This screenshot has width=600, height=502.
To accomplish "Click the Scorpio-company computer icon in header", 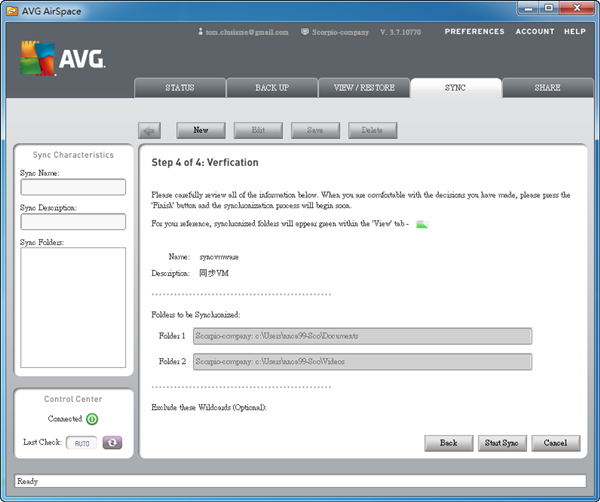I will [x=305, y=31].
